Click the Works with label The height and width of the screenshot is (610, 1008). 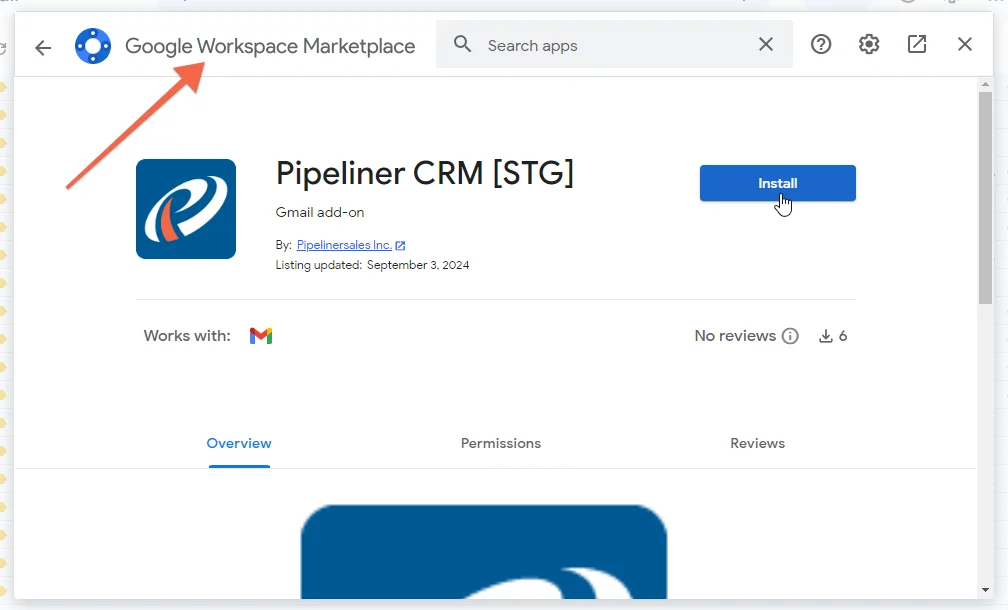187,336
